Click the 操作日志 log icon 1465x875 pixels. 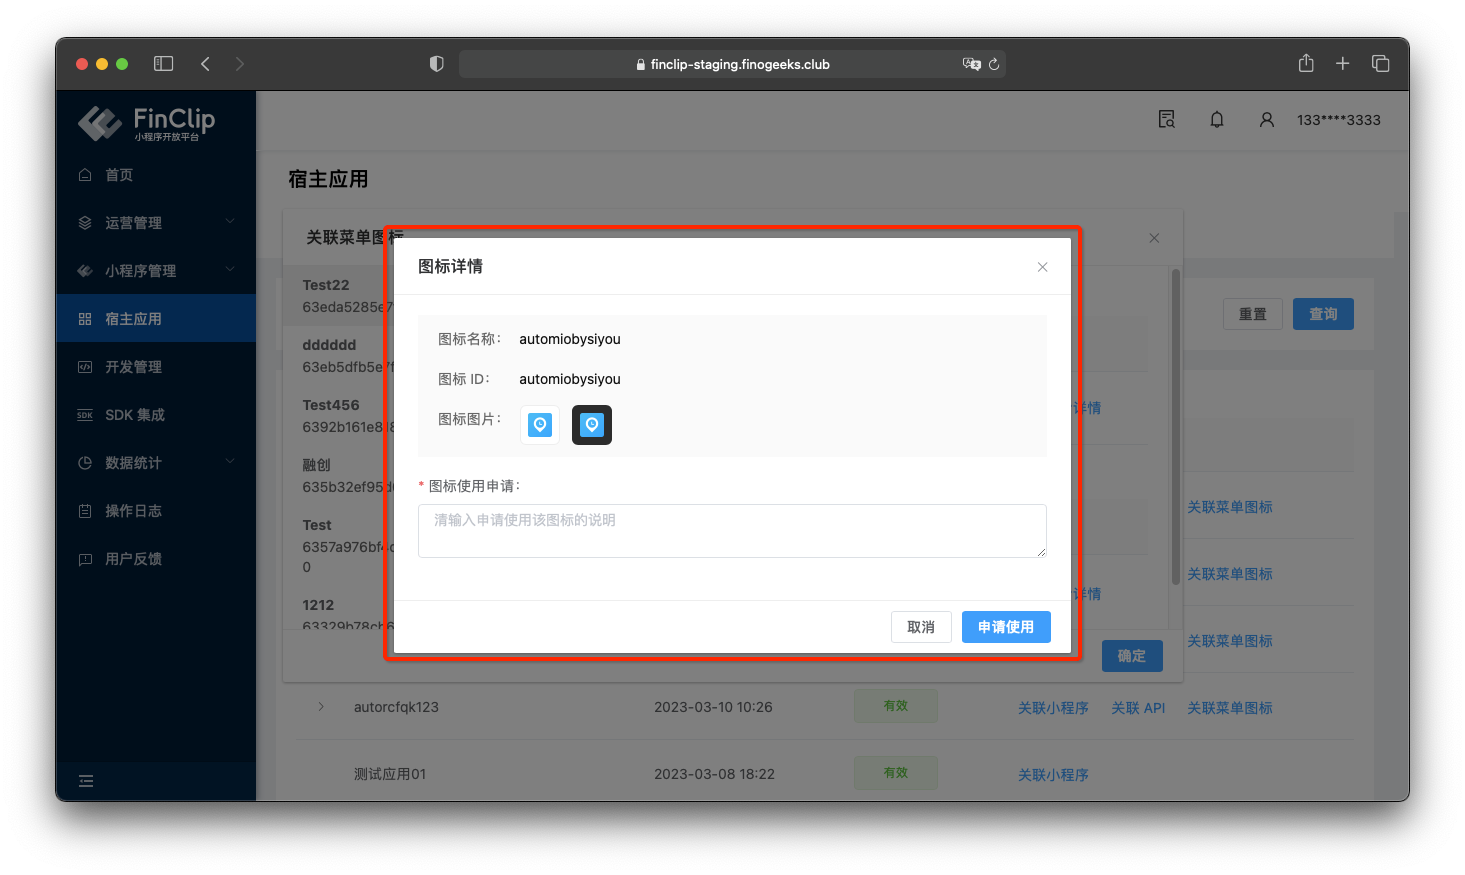coord(86,510)
